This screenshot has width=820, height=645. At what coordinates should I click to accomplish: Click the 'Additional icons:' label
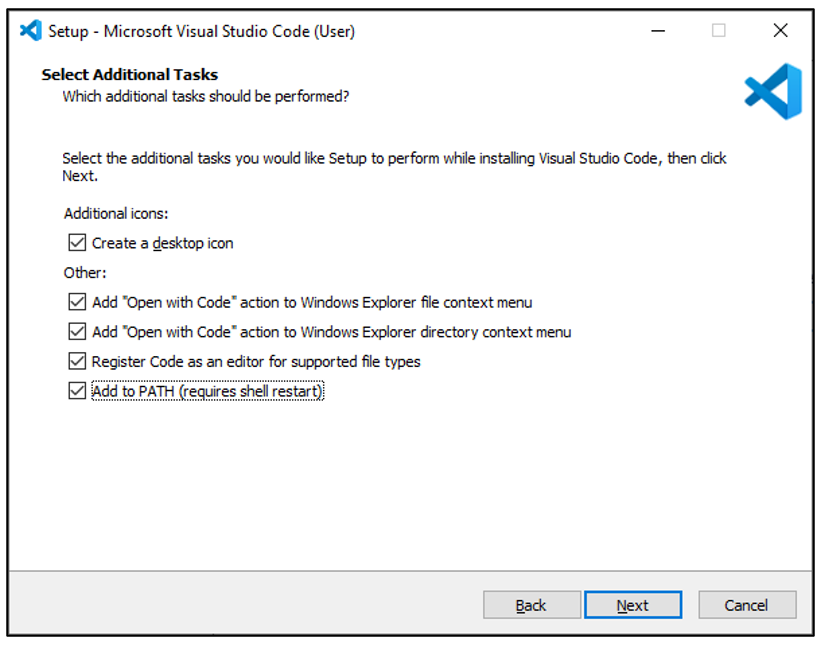tap(116, 213)
